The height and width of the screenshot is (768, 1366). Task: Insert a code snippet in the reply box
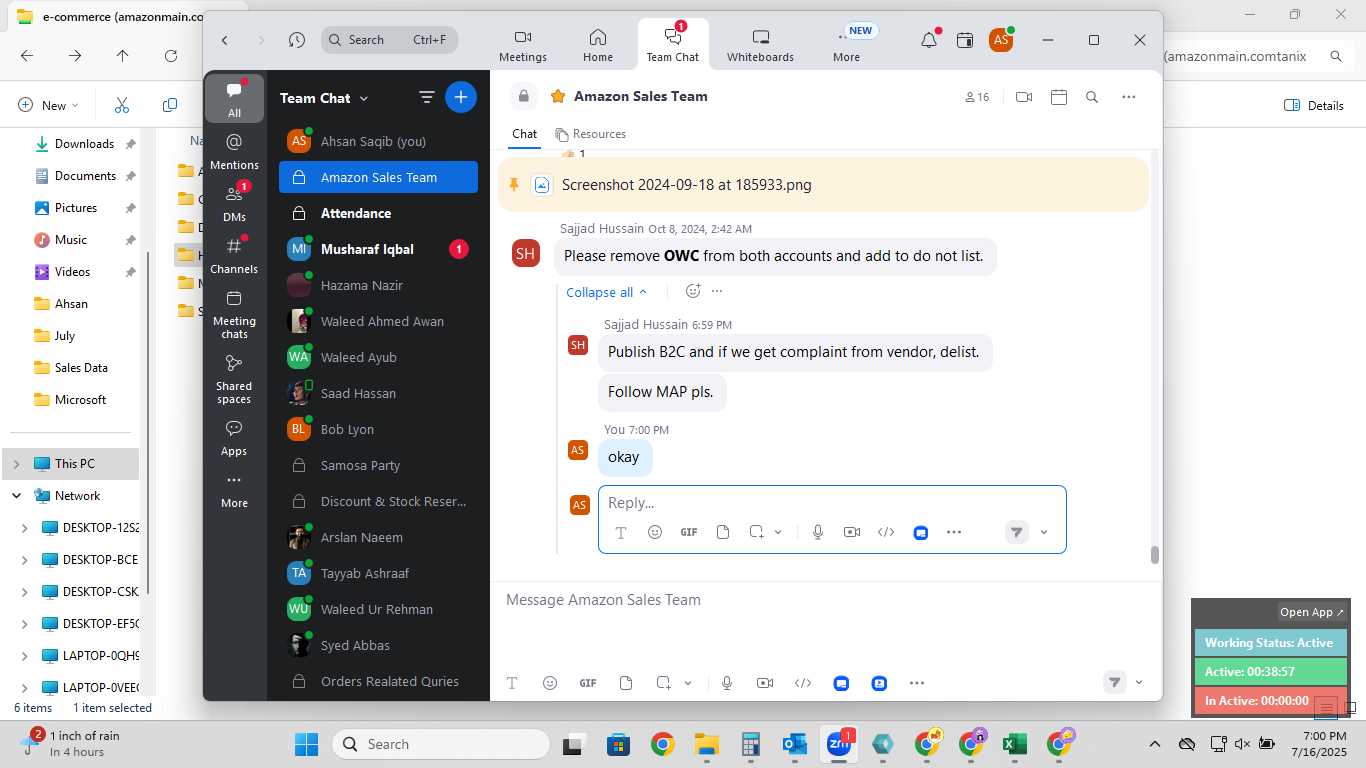point(886,532)
